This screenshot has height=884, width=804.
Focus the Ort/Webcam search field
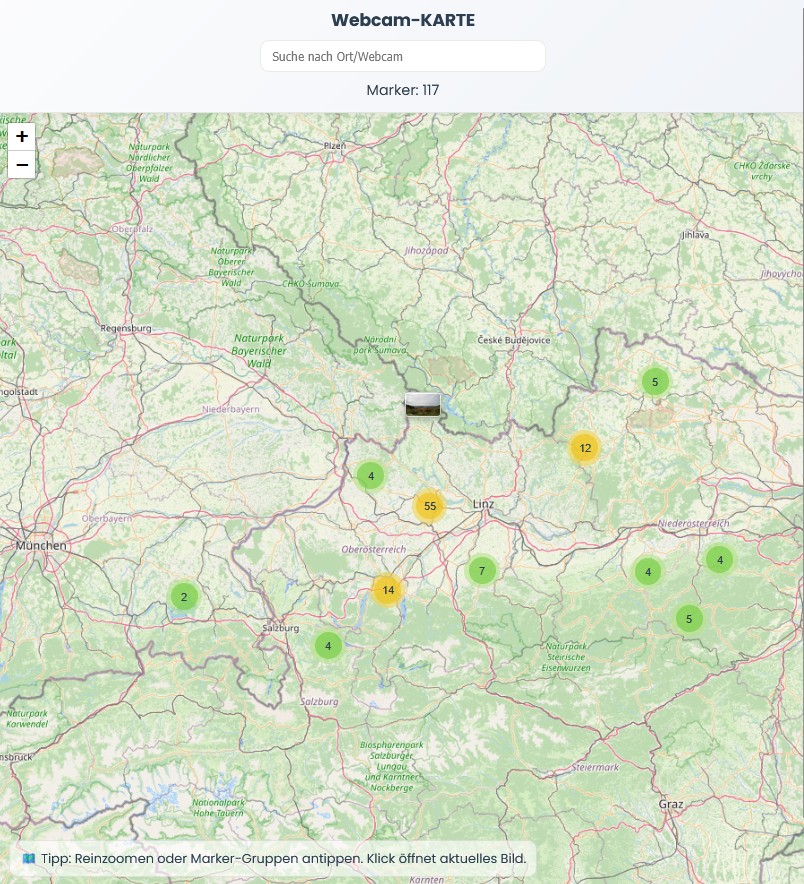click(402, 56)
